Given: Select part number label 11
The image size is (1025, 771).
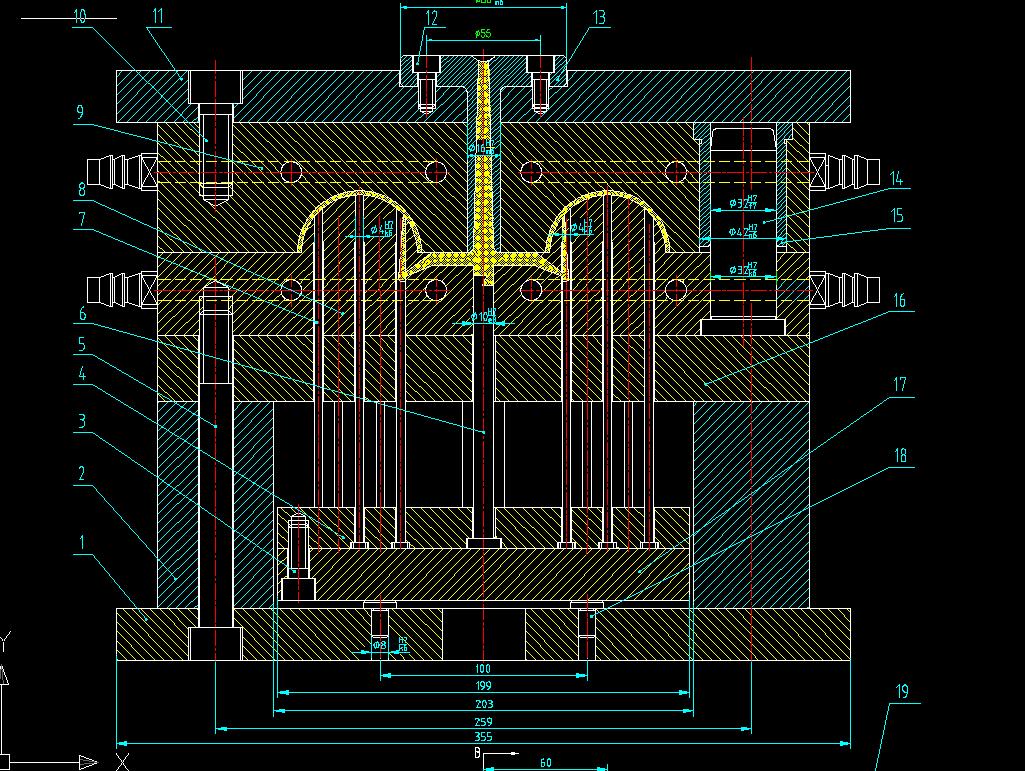Looking at the screenshot, I should (x=158, y=16).
